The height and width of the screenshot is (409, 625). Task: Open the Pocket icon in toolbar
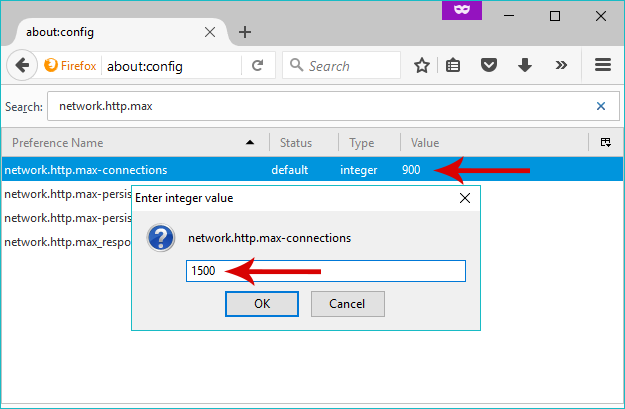489,65
